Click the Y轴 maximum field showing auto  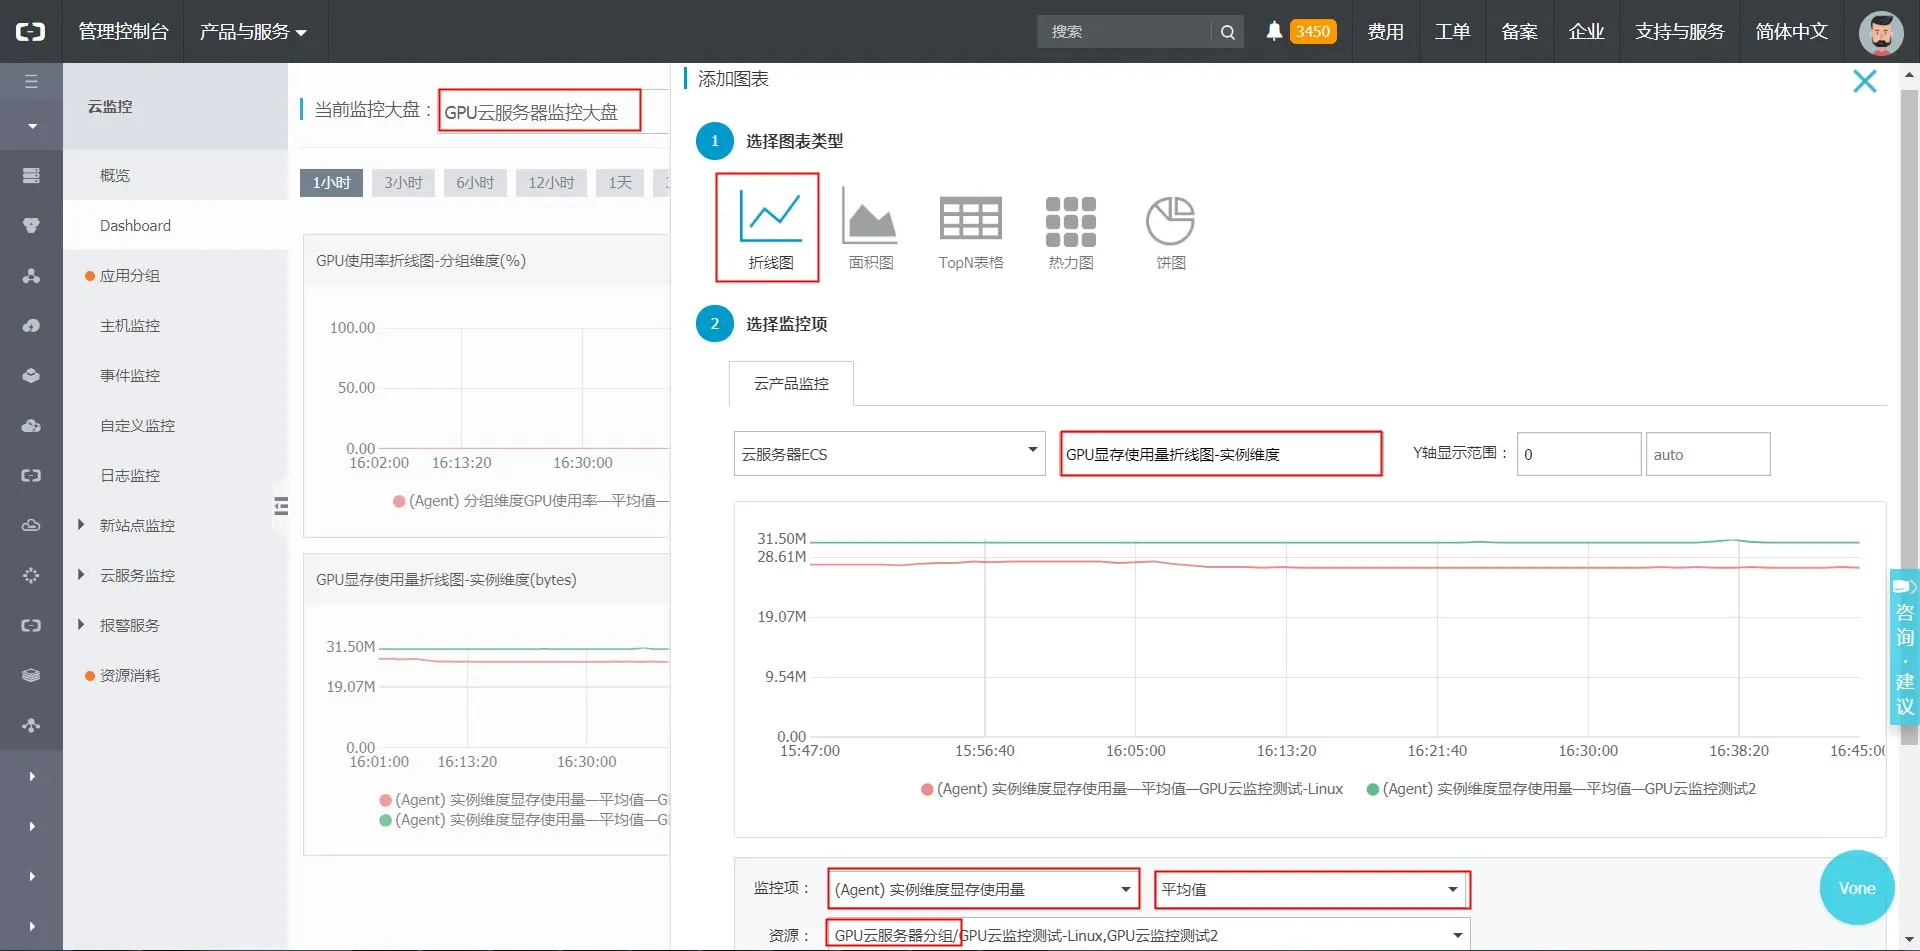1708,454
